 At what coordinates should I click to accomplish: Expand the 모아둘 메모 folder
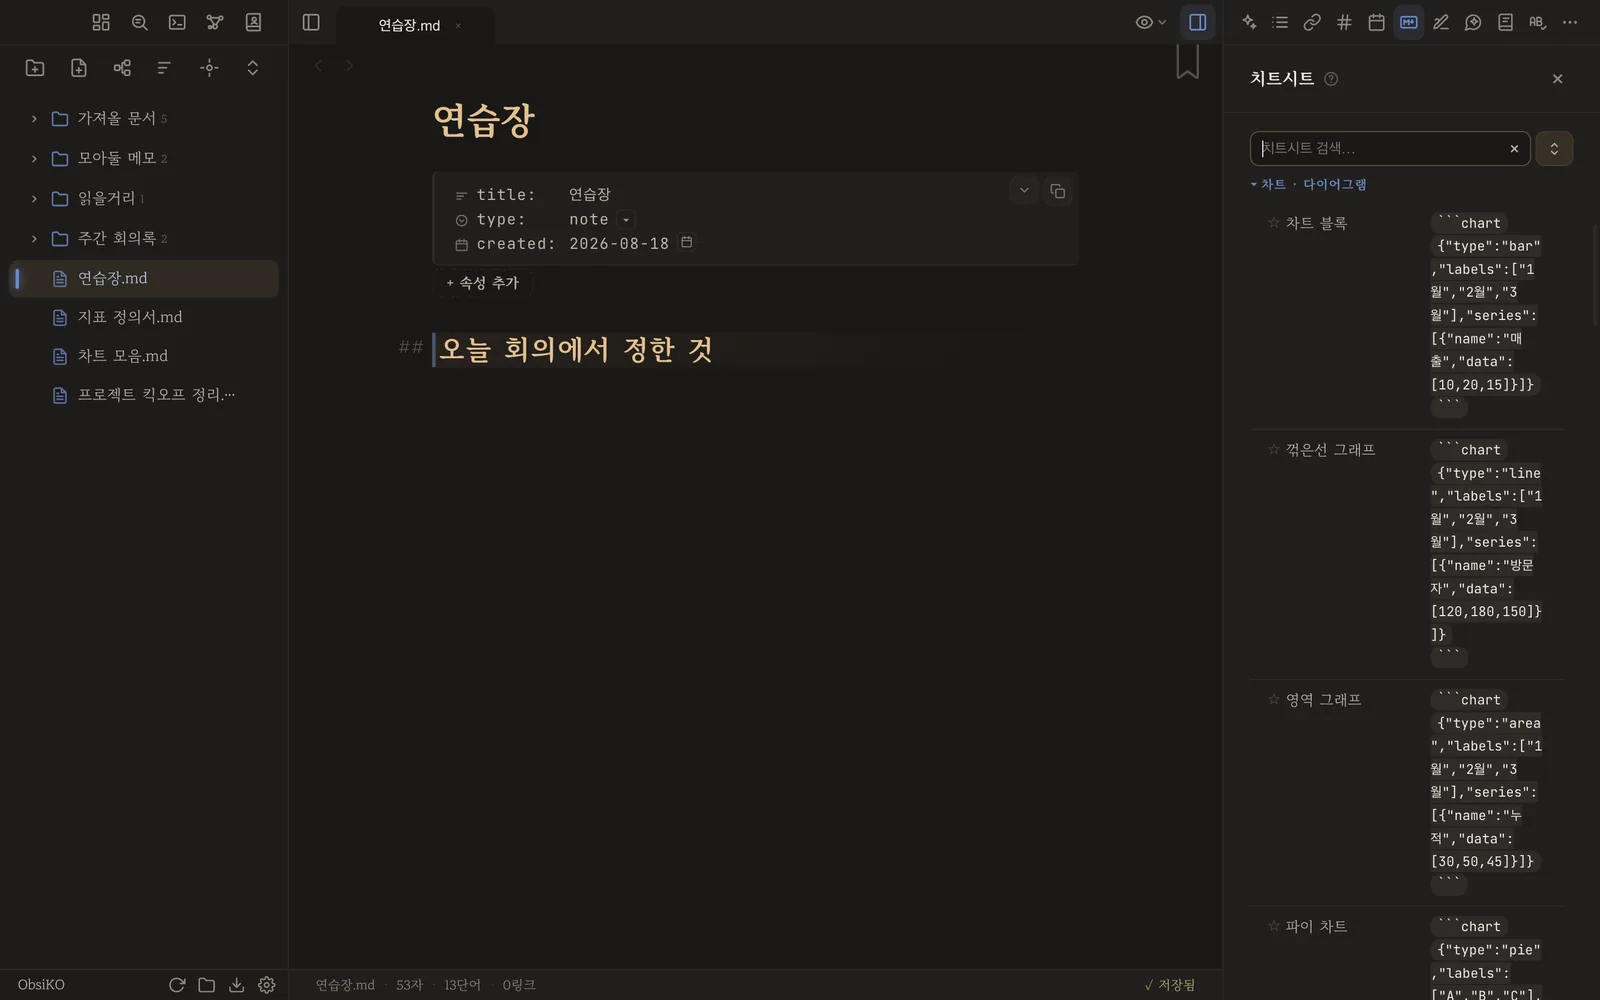[34, 159]
